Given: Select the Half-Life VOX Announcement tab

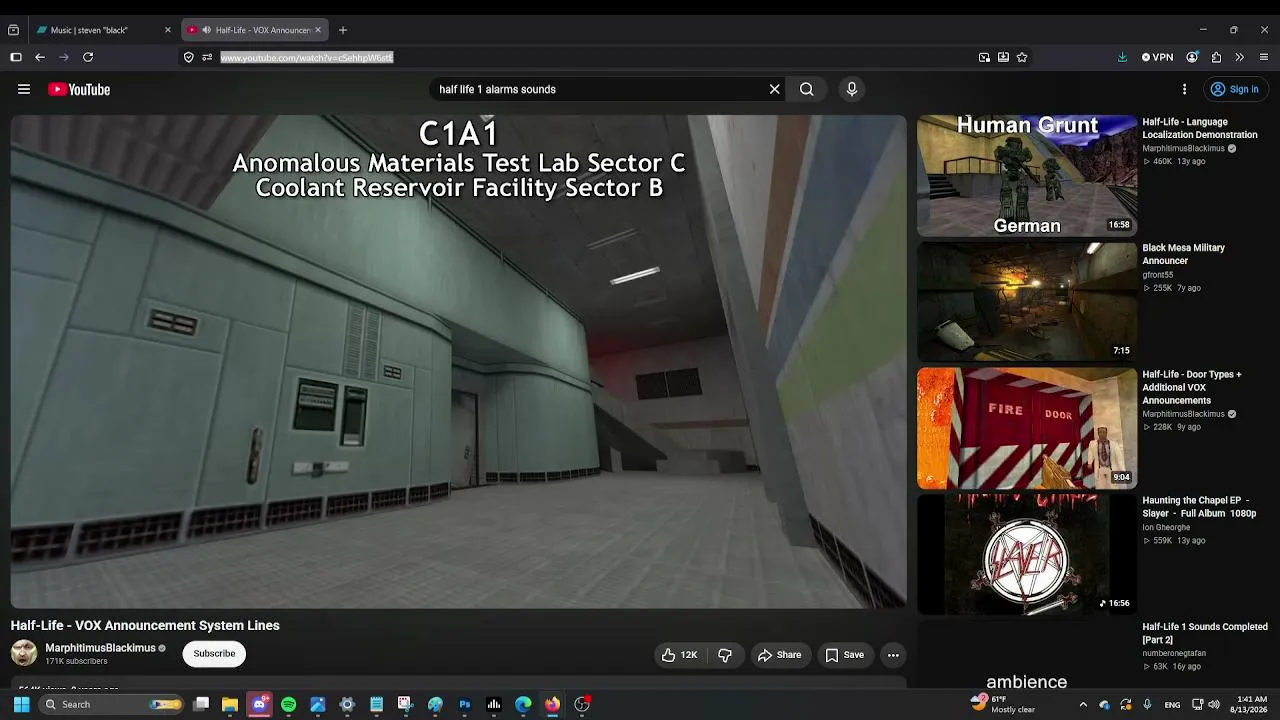Looking at the screenshot, I should [x=256, y=30].
